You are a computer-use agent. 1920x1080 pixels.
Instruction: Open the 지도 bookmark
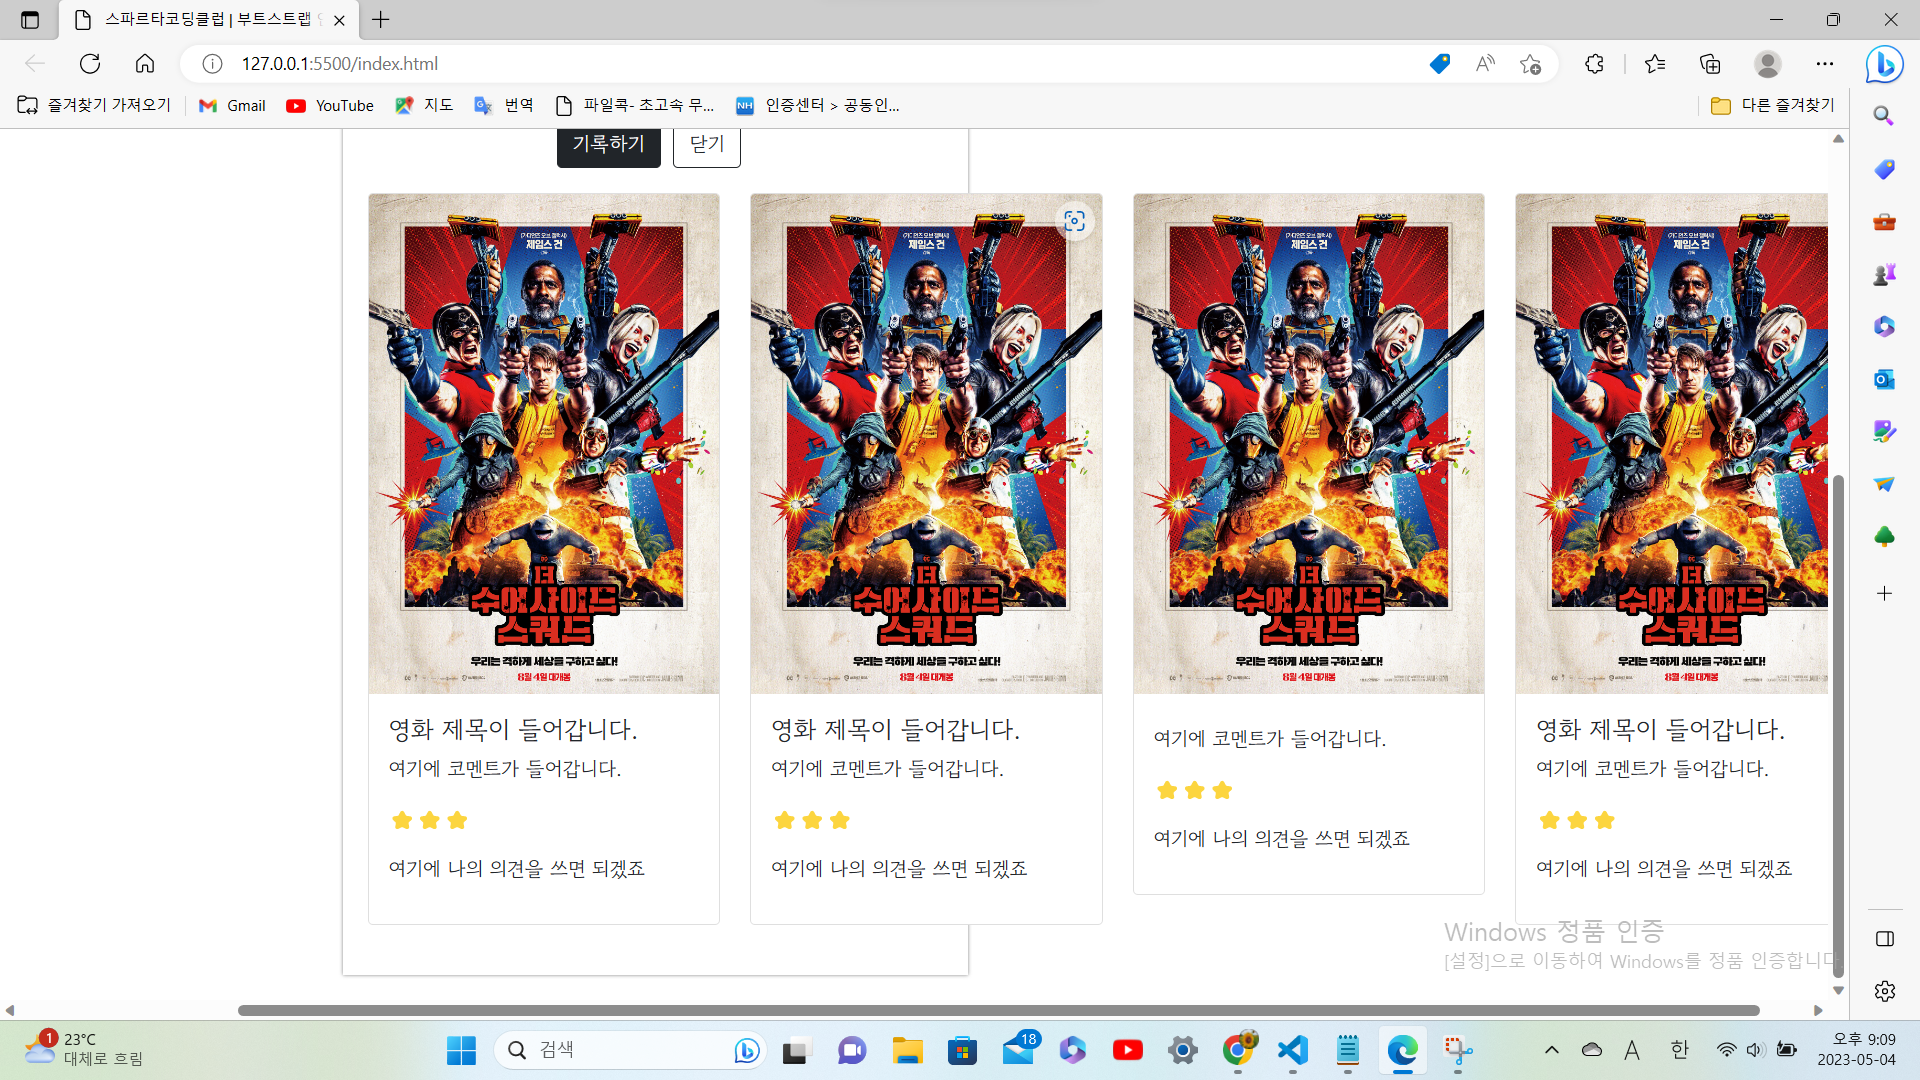424,105
